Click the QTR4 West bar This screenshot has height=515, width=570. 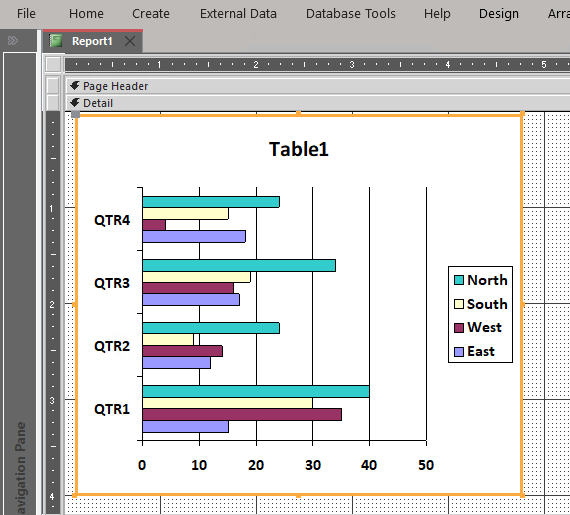[154, 225]
